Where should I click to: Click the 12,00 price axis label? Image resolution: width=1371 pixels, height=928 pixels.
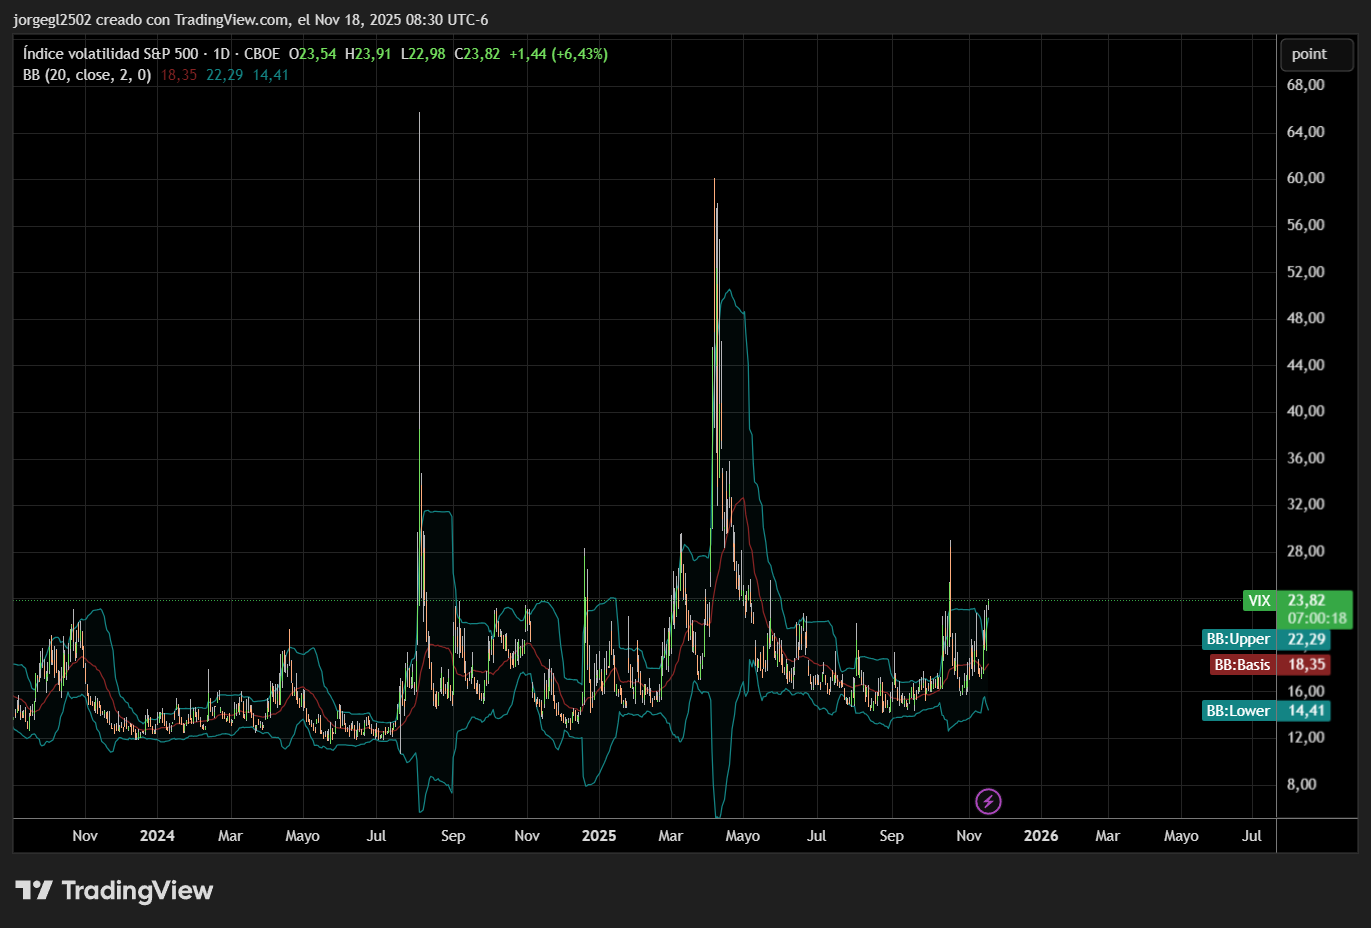pos(1305,737)
